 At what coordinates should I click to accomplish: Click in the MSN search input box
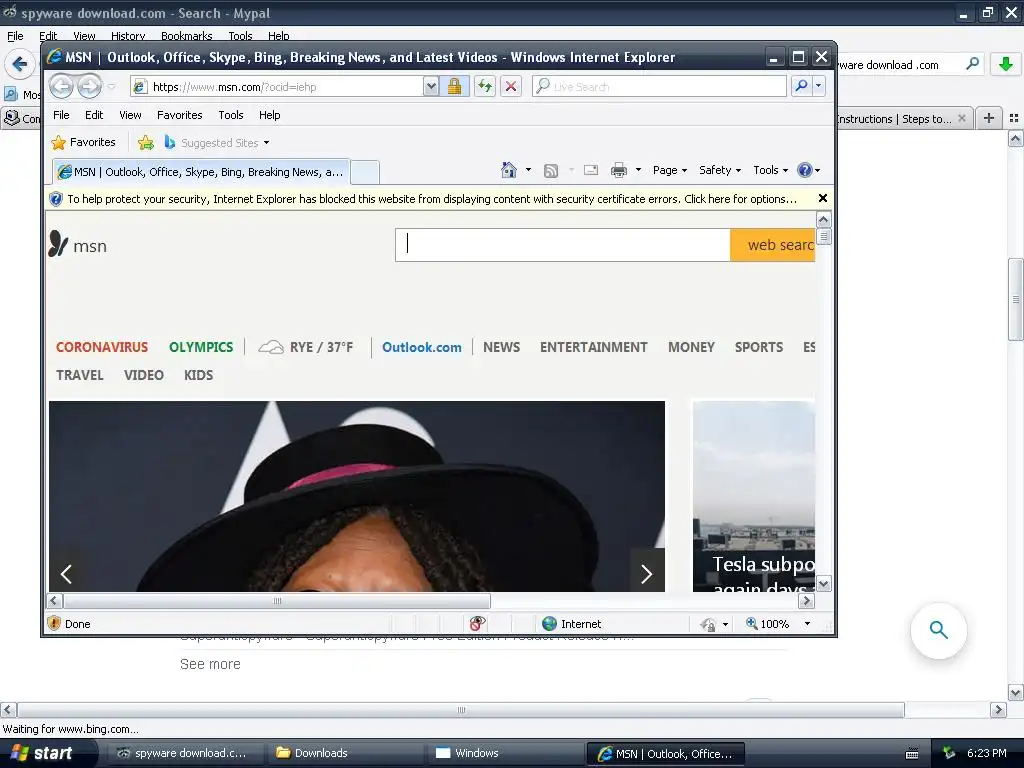[x=563, y=245]
